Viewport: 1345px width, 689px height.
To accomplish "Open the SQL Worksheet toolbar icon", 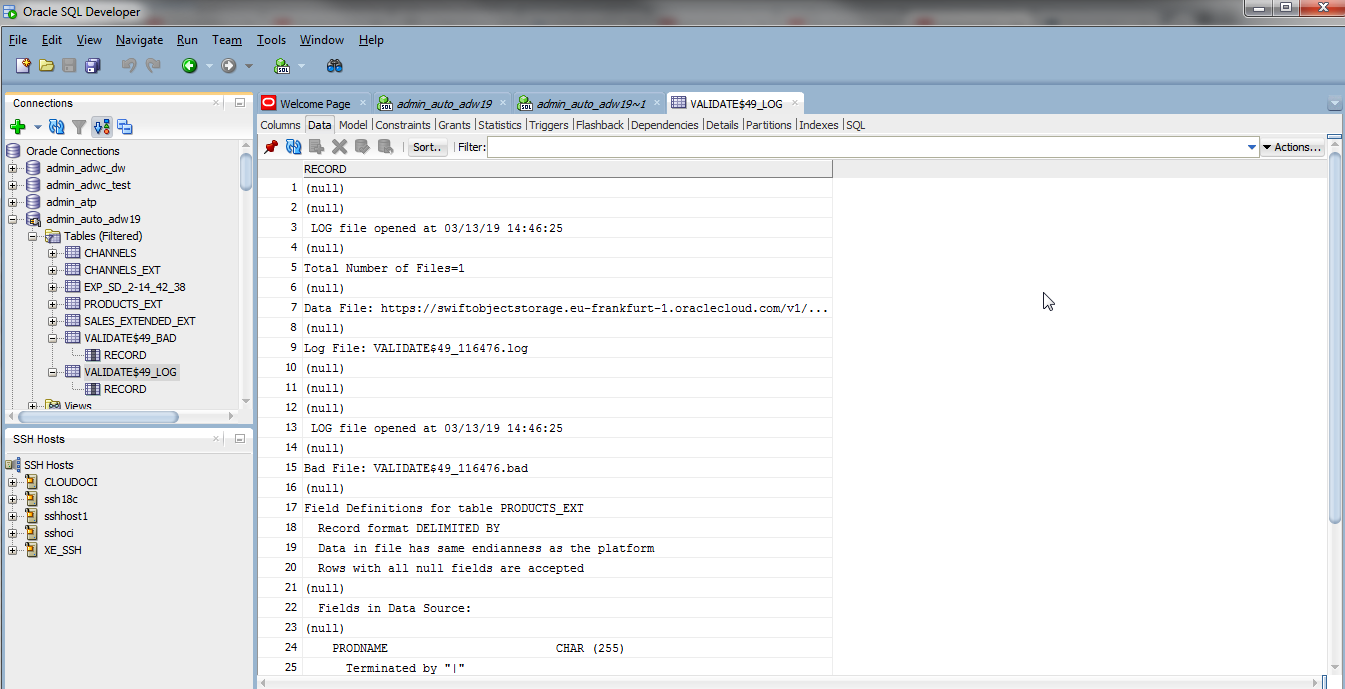I will point(282,66).
